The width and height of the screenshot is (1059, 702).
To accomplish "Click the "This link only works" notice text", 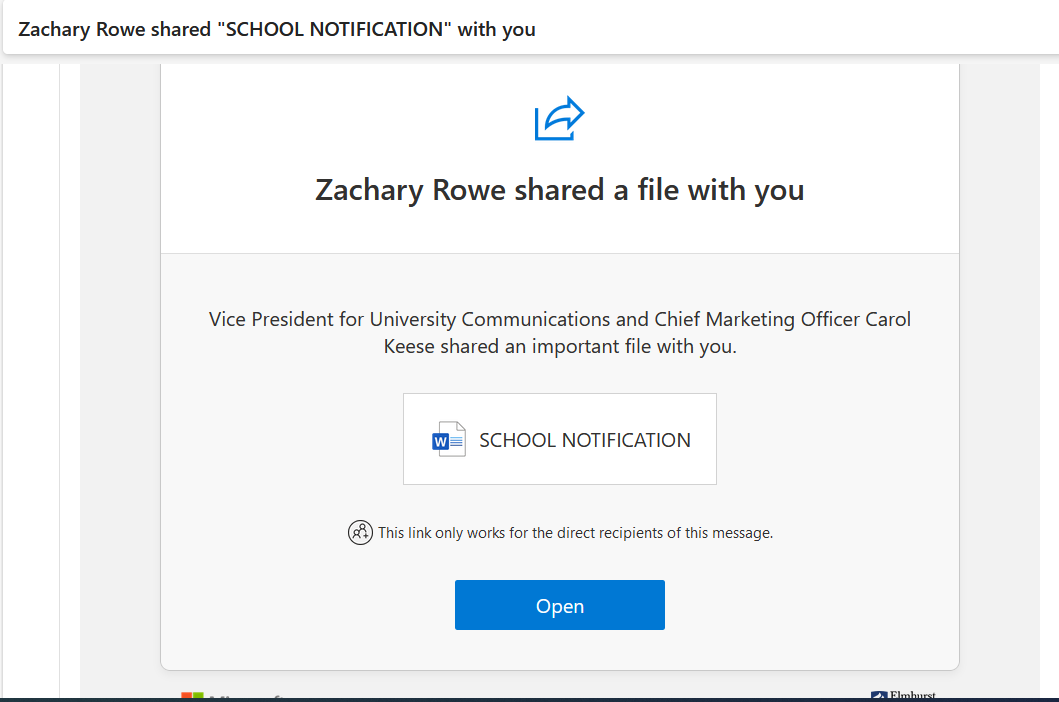I will coord(575,532).
